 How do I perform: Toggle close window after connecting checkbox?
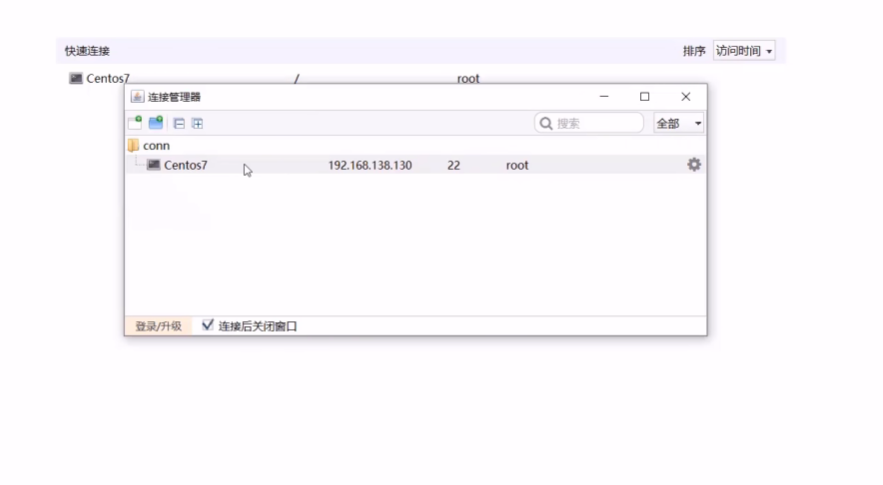[208, 325]
